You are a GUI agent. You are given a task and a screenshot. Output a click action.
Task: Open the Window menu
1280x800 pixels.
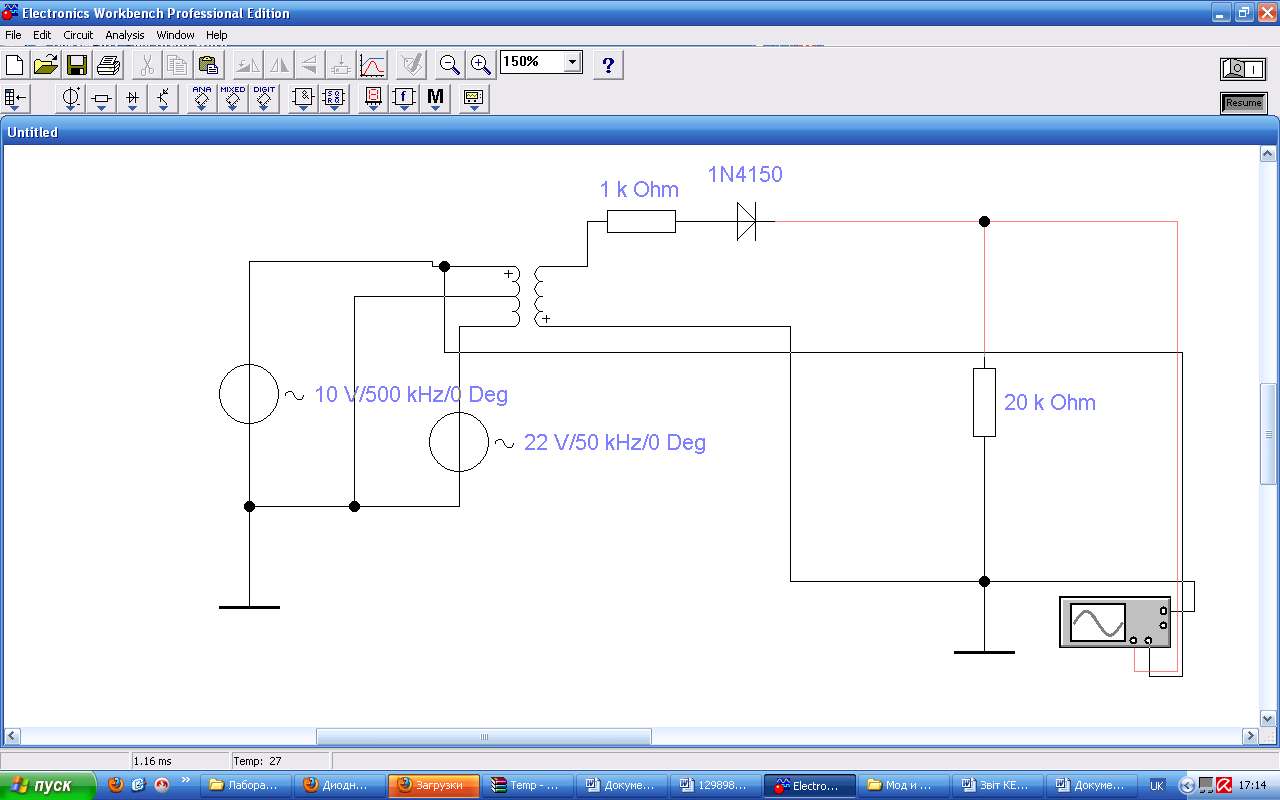175,35
